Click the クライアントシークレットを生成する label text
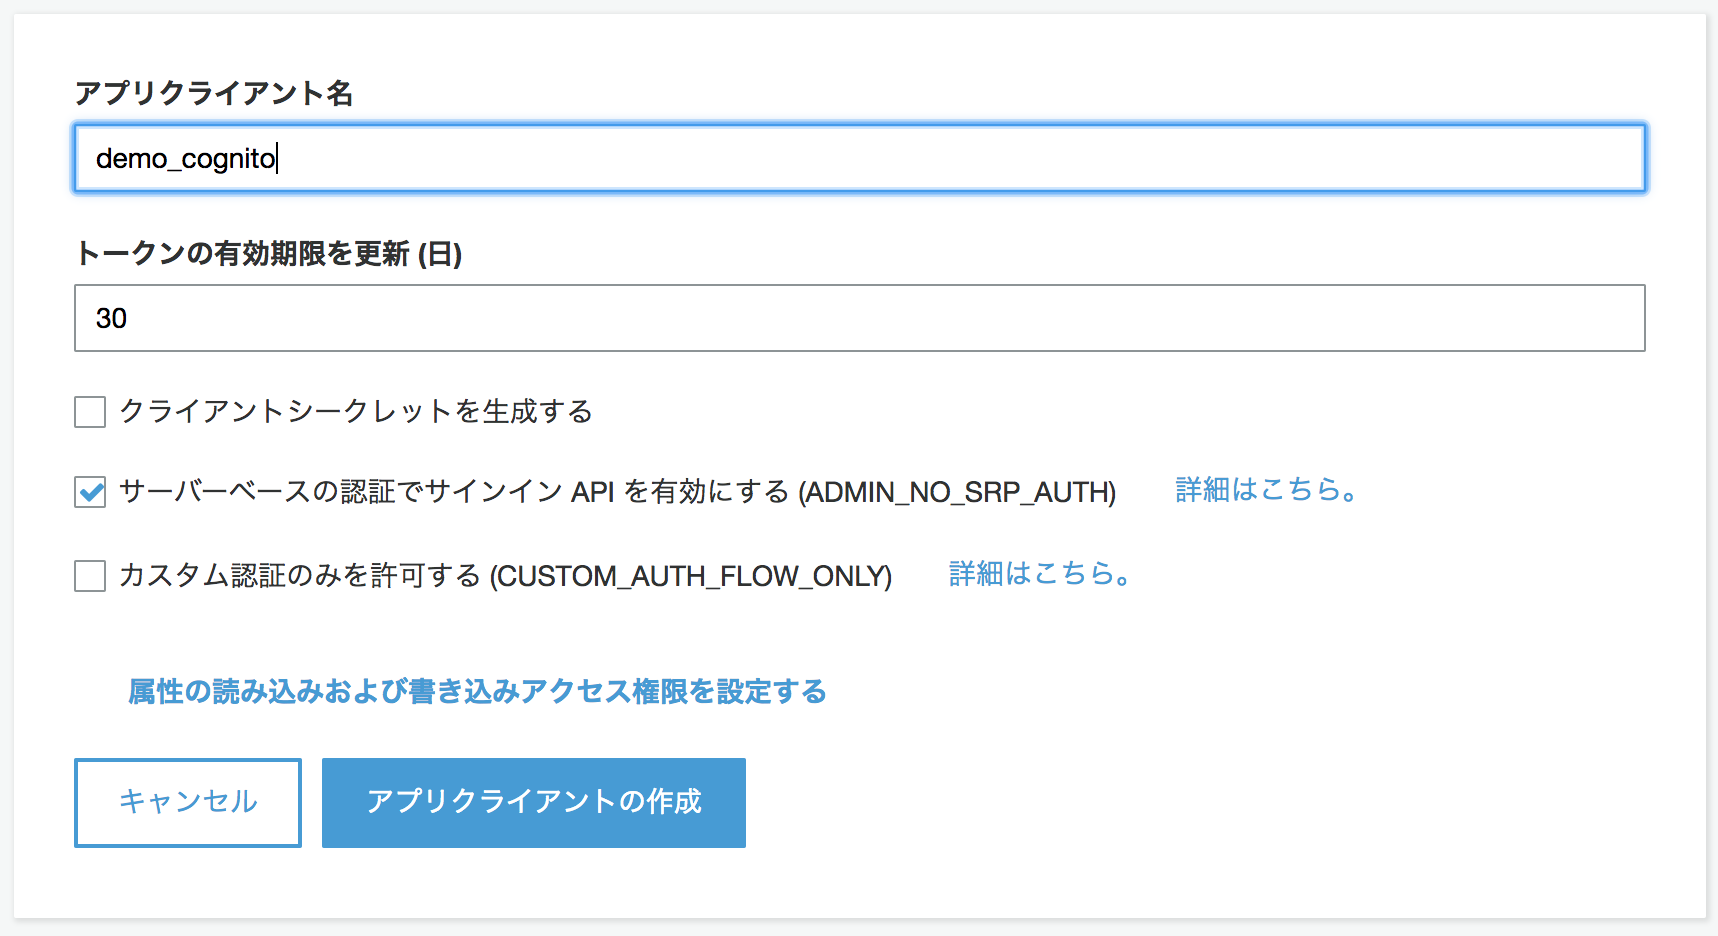 click(x=356, y=412)
